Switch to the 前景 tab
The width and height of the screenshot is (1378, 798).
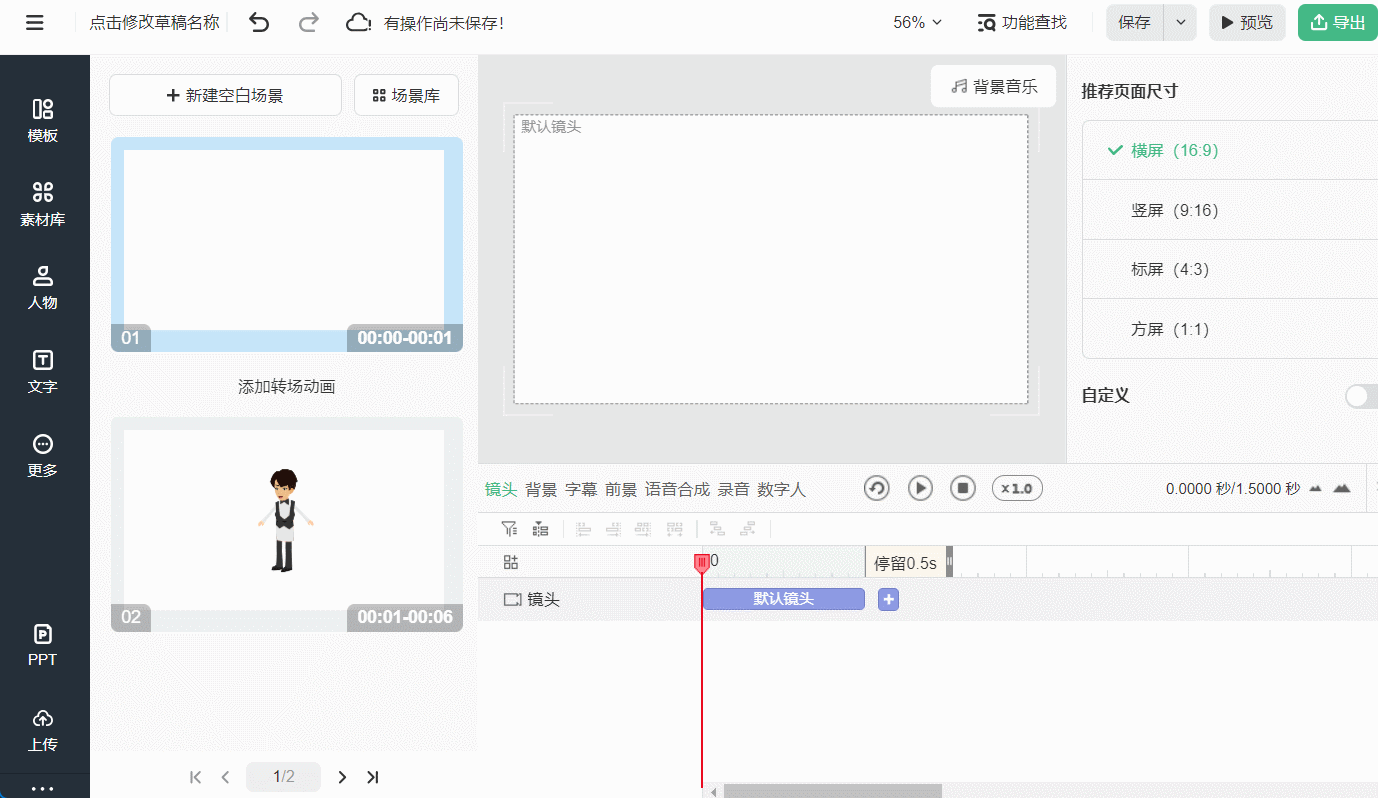(621, 489)
